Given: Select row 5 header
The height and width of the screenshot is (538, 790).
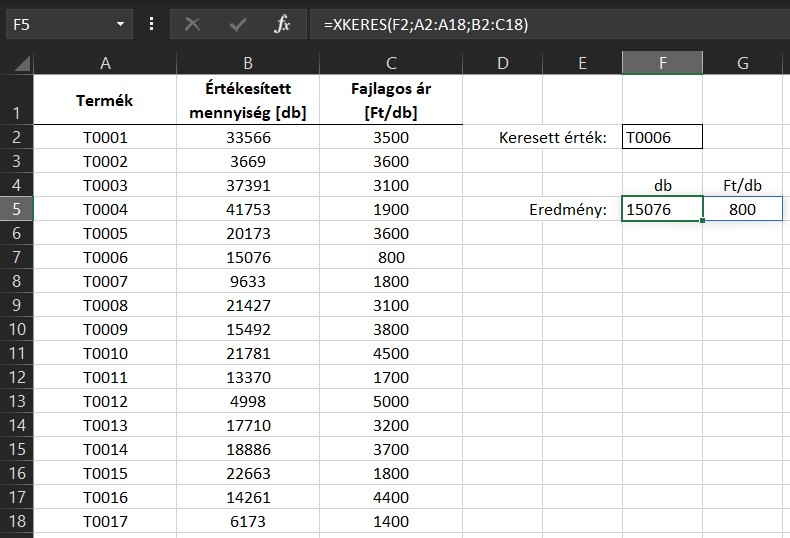Looking at the screenshot, I should [16, 210].
